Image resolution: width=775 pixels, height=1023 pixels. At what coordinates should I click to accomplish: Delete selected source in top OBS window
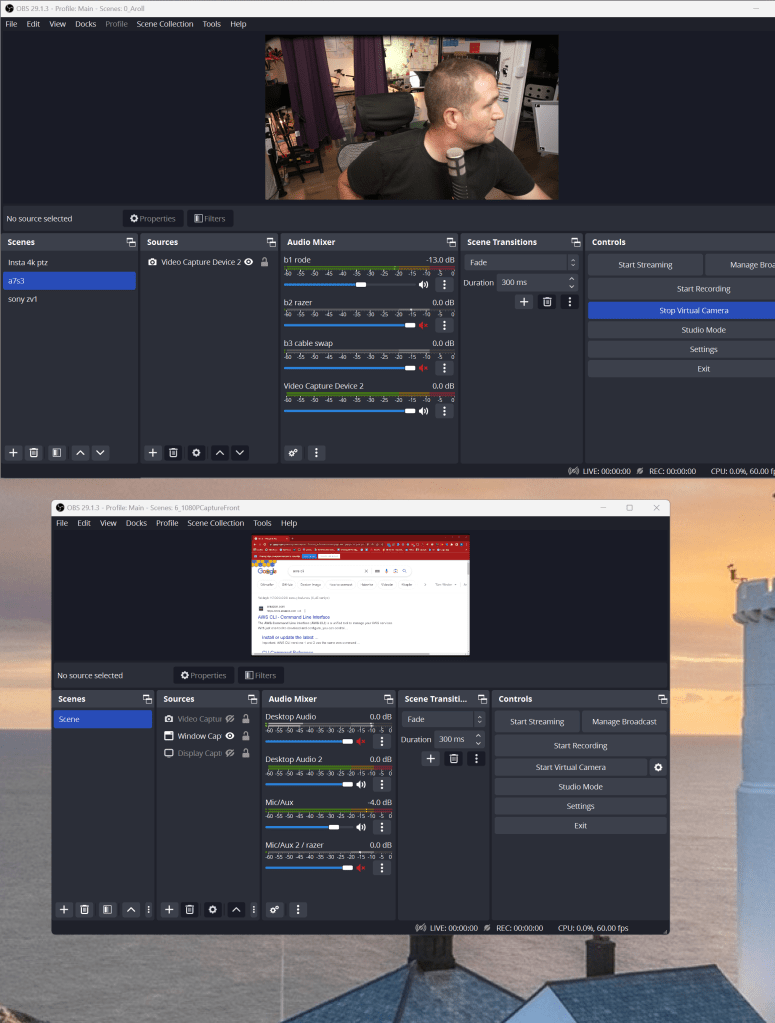(174, 453)
